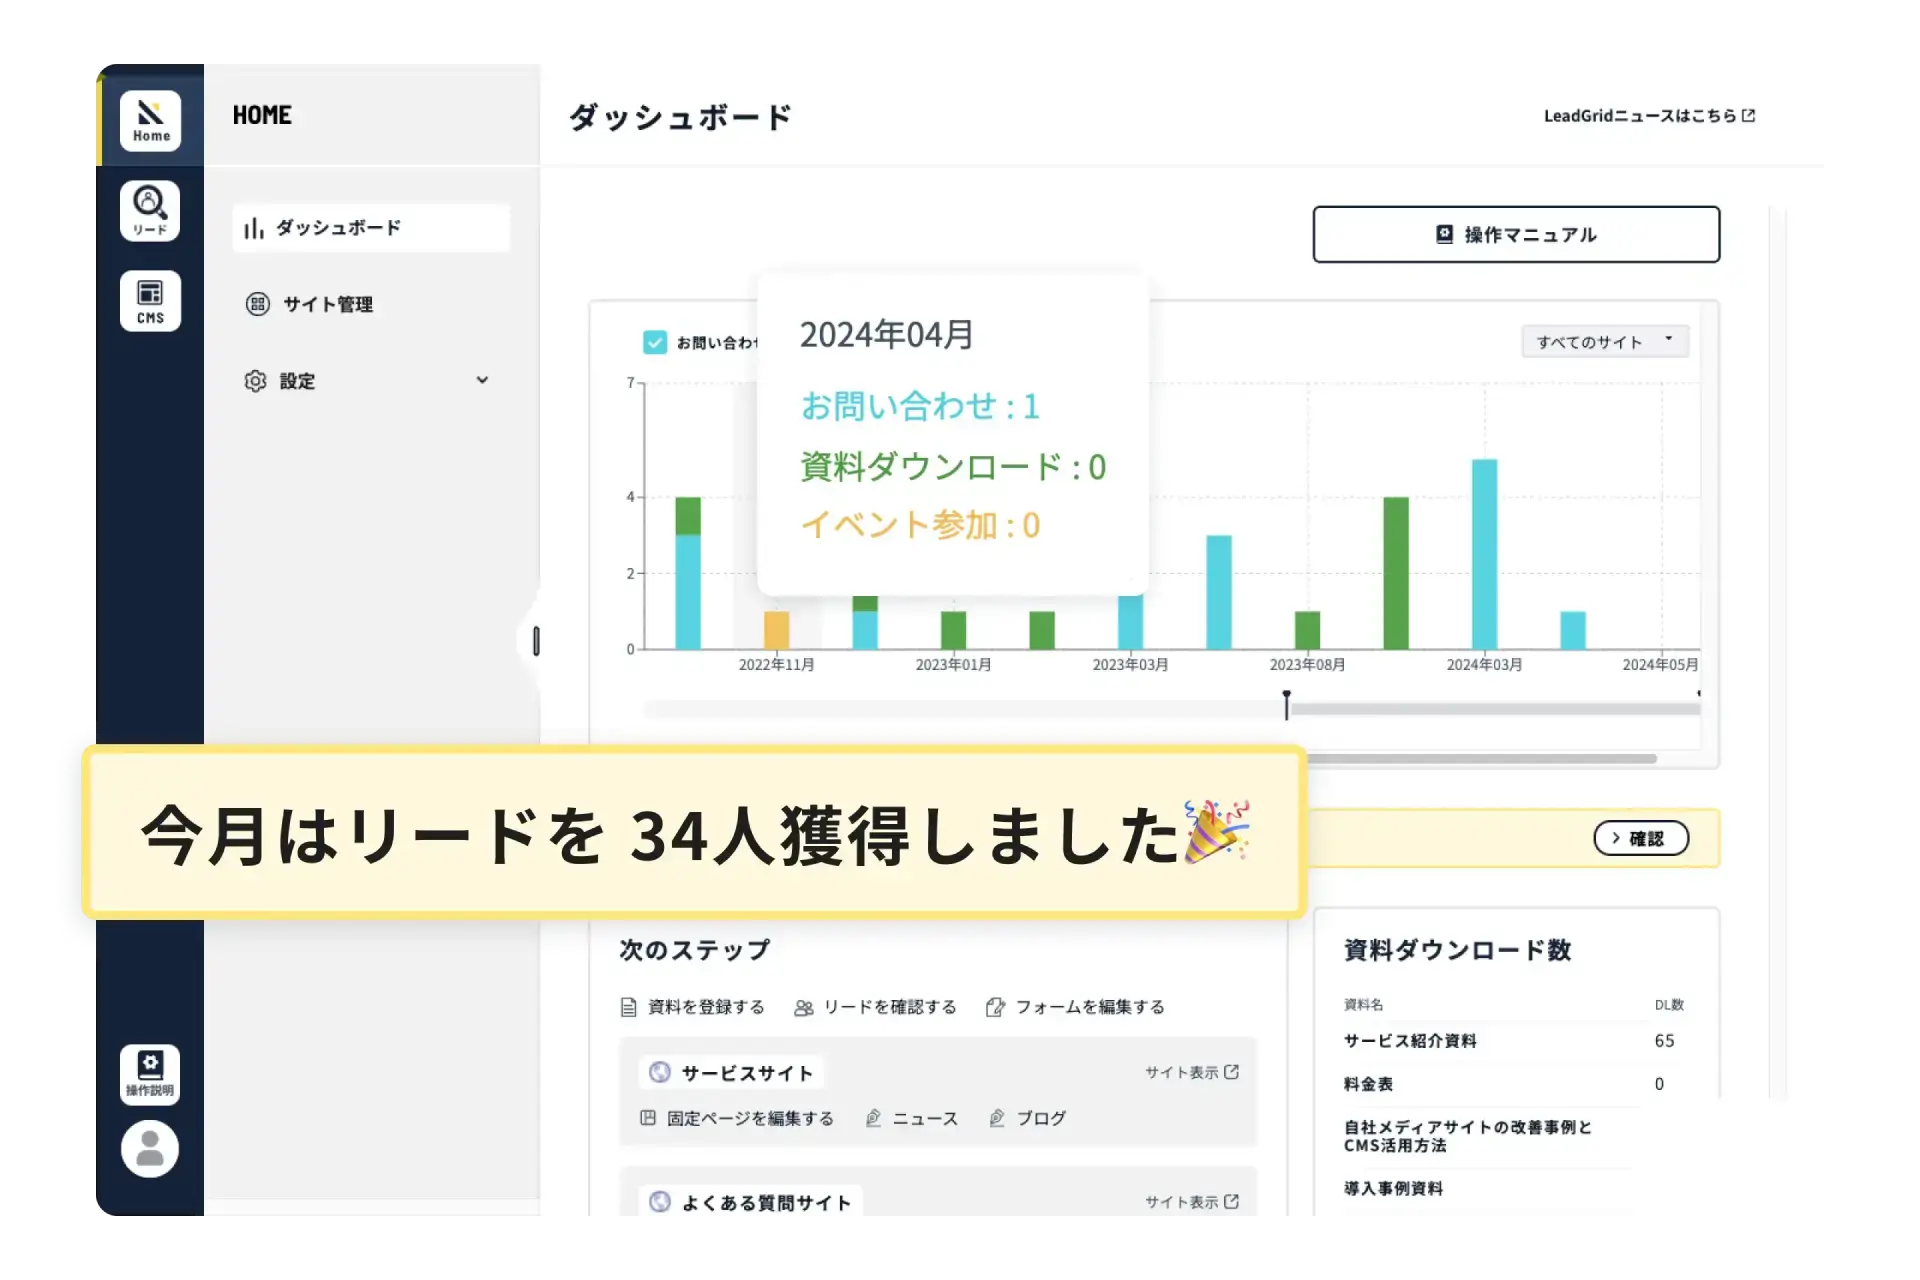The height and width of the screenshot is (1280, 1920).
Task: Open the LeadGridニュースはこちら link
Action: [1649, 116]
